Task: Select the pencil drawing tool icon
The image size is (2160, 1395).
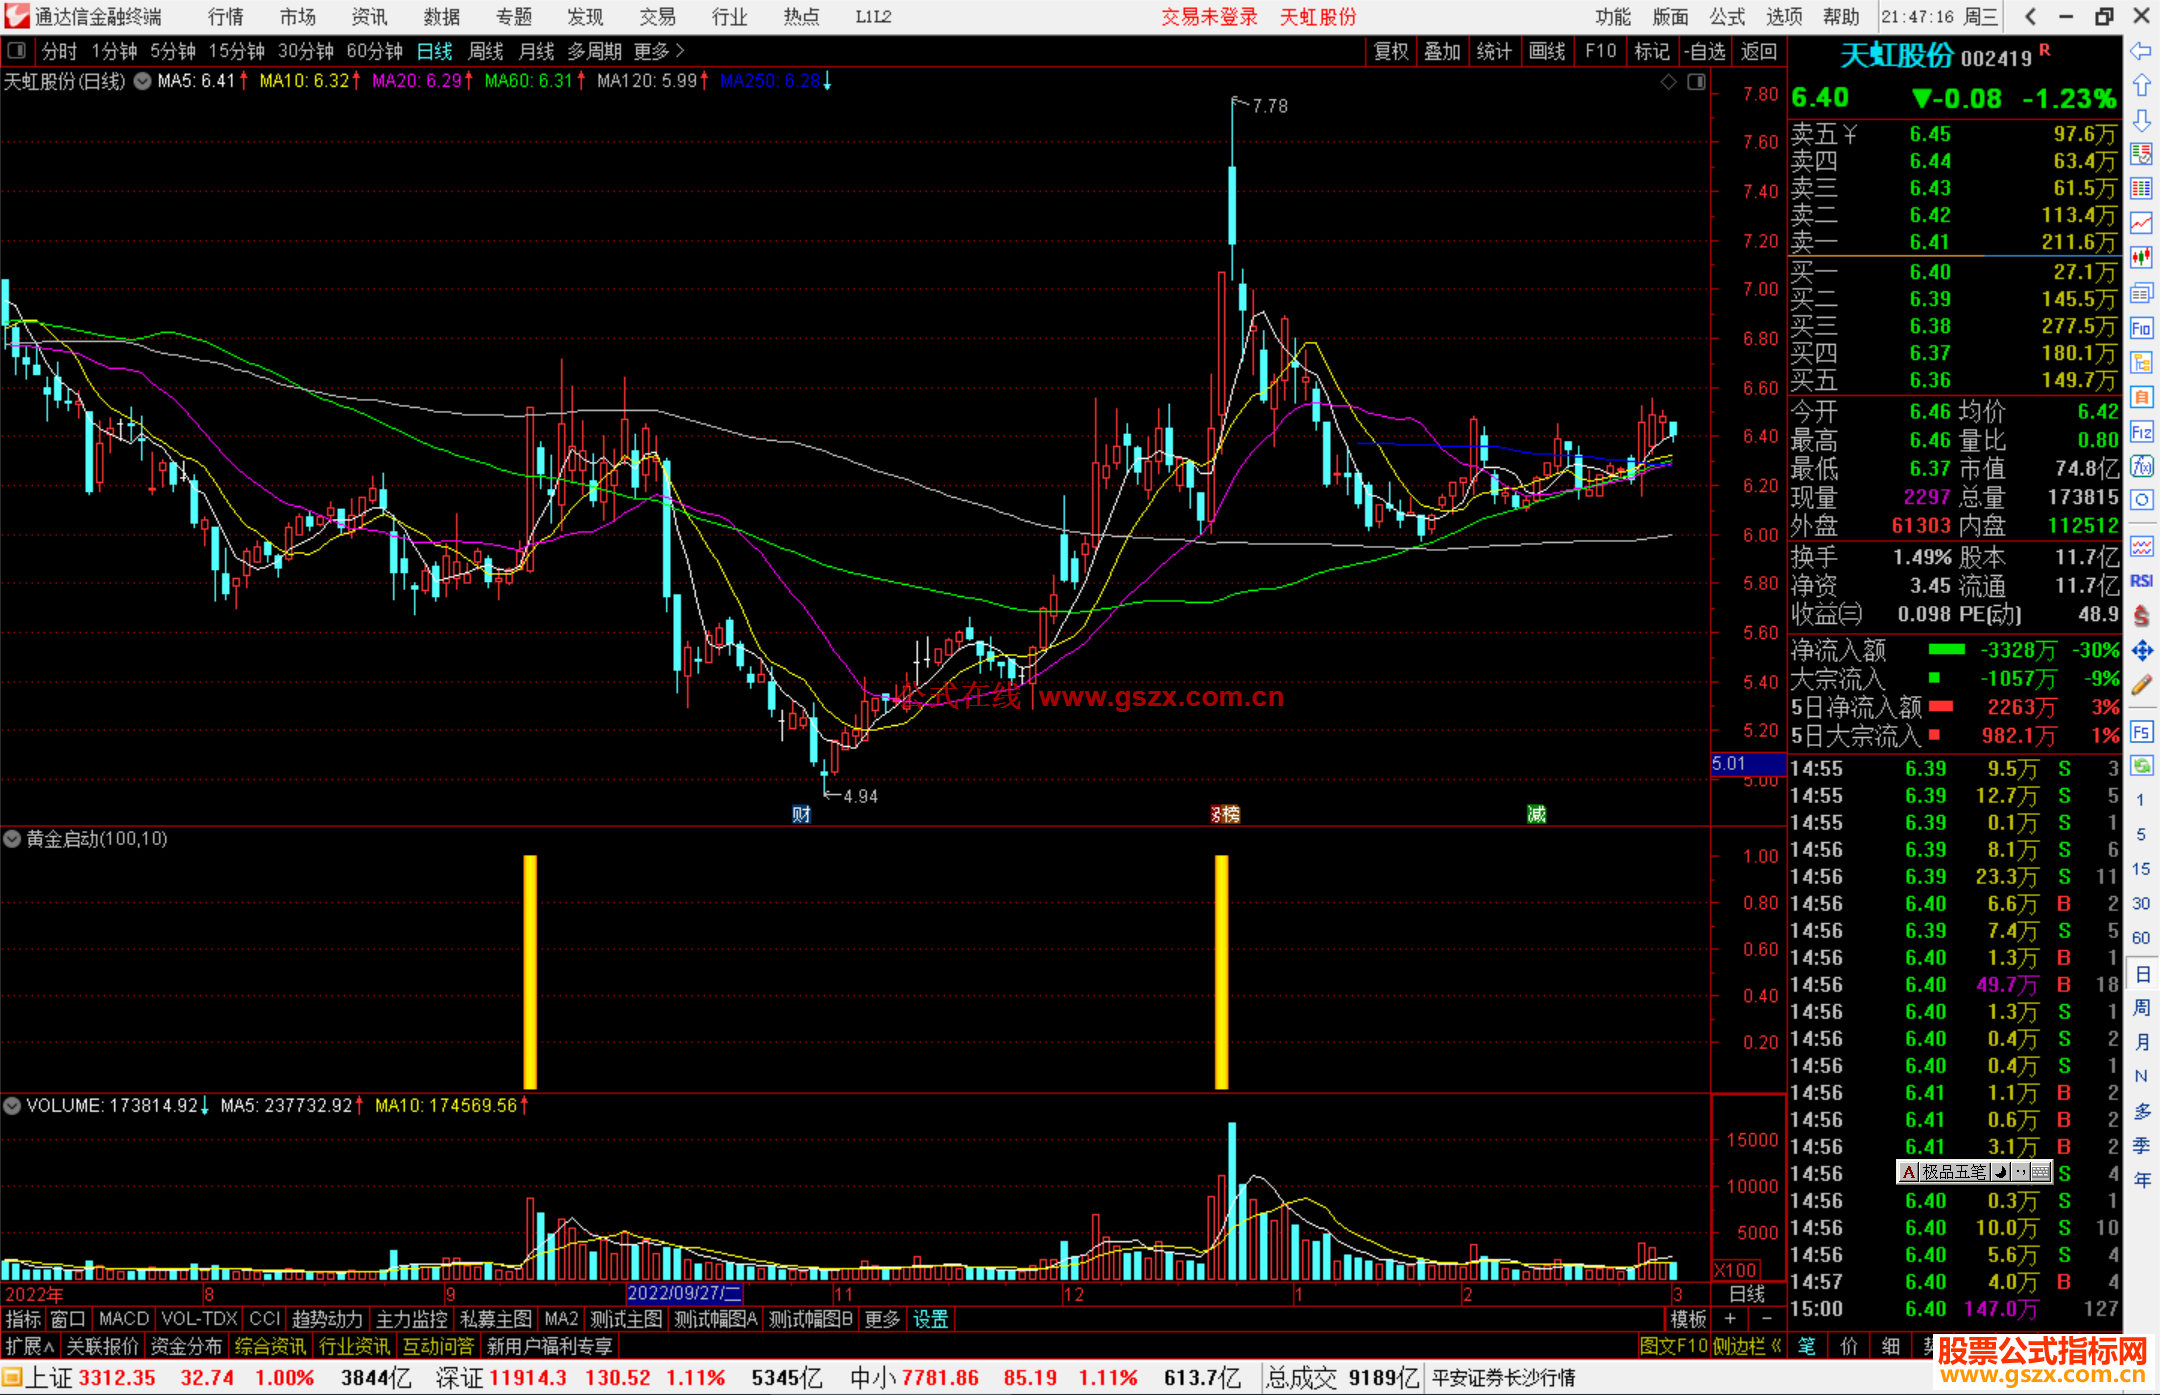Action: point(2141,685)
